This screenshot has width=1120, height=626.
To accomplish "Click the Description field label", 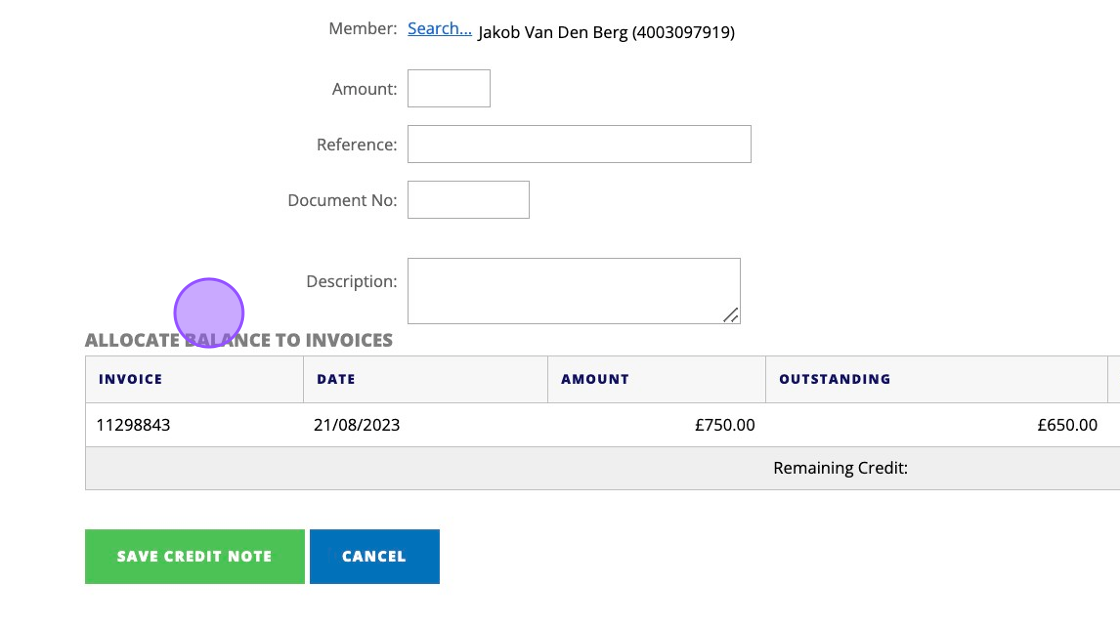I will (x=351, y=281).
